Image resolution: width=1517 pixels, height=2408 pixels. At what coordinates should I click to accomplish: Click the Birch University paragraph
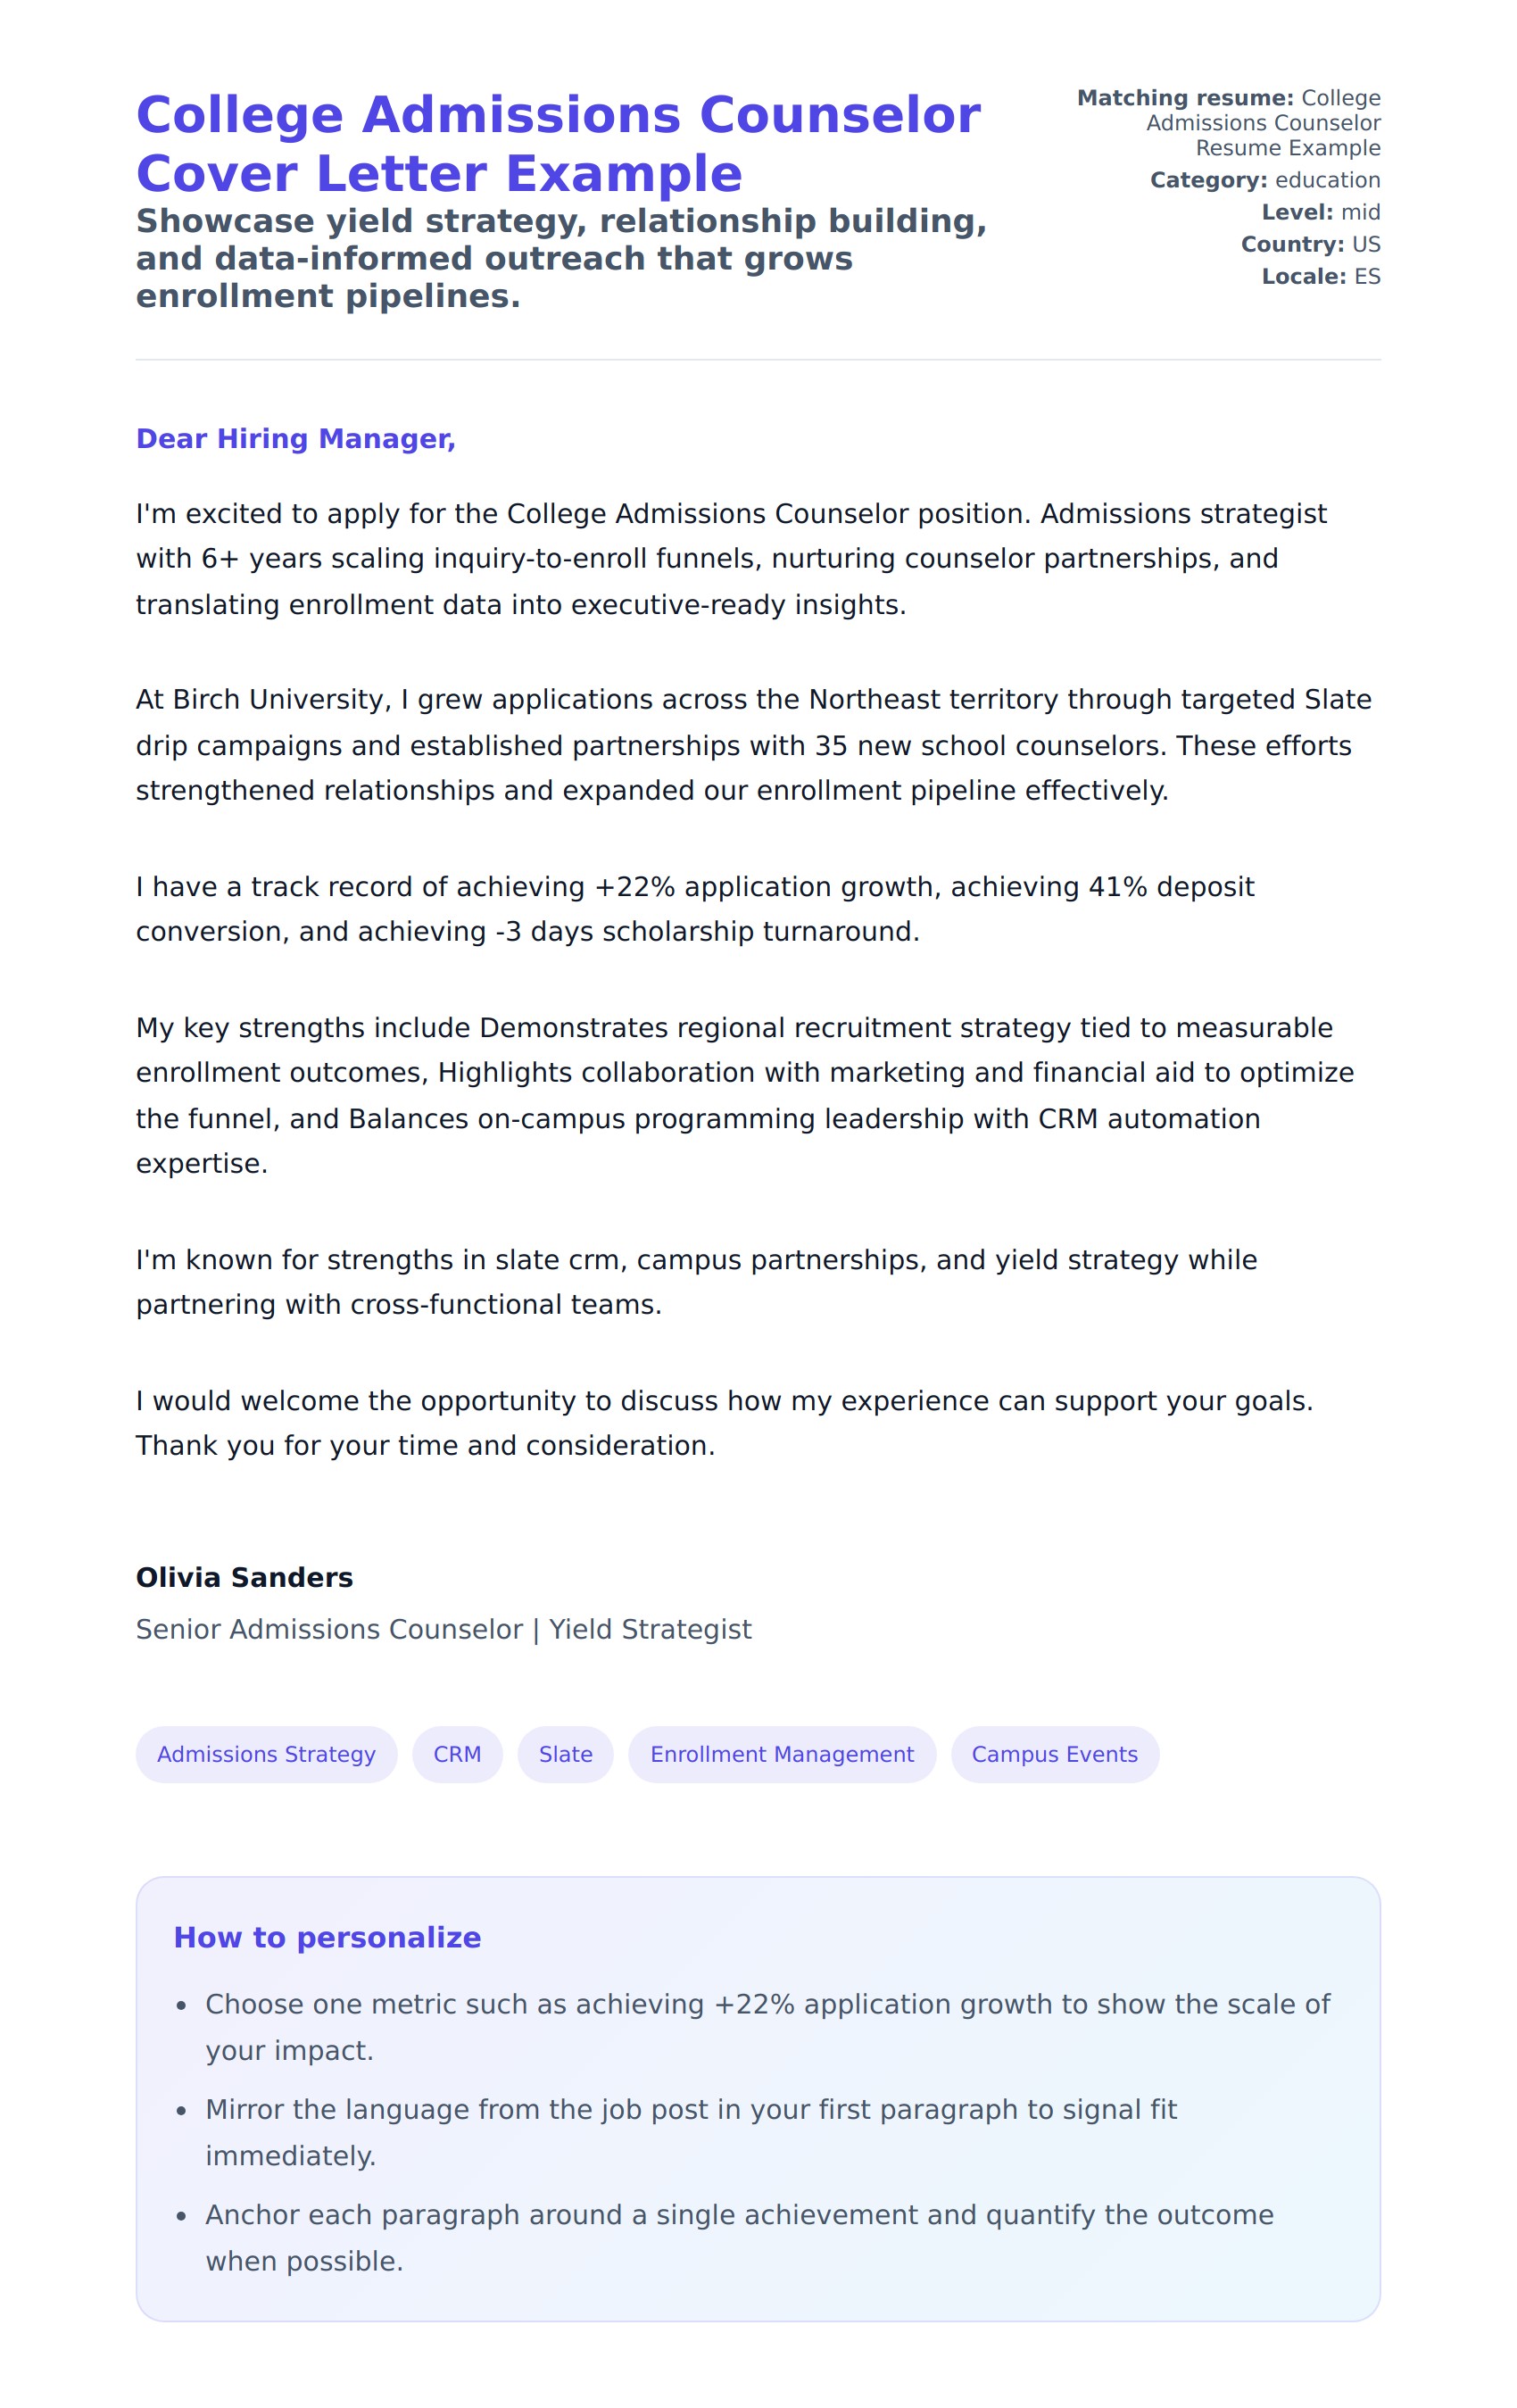pos(753,745)
